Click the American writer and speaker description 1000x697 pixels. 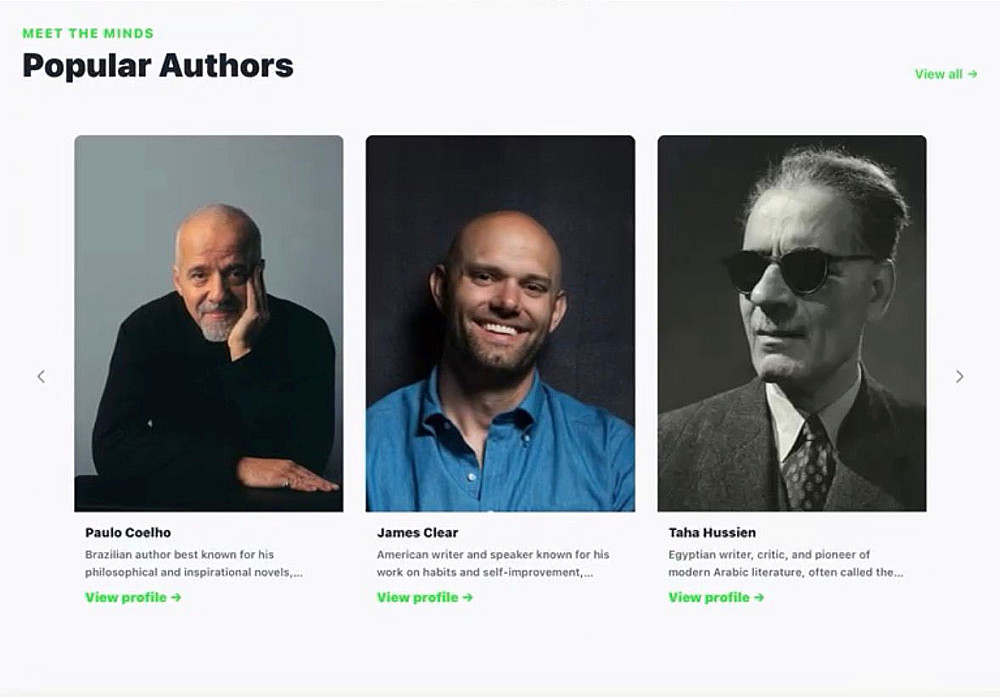point(492,564)
